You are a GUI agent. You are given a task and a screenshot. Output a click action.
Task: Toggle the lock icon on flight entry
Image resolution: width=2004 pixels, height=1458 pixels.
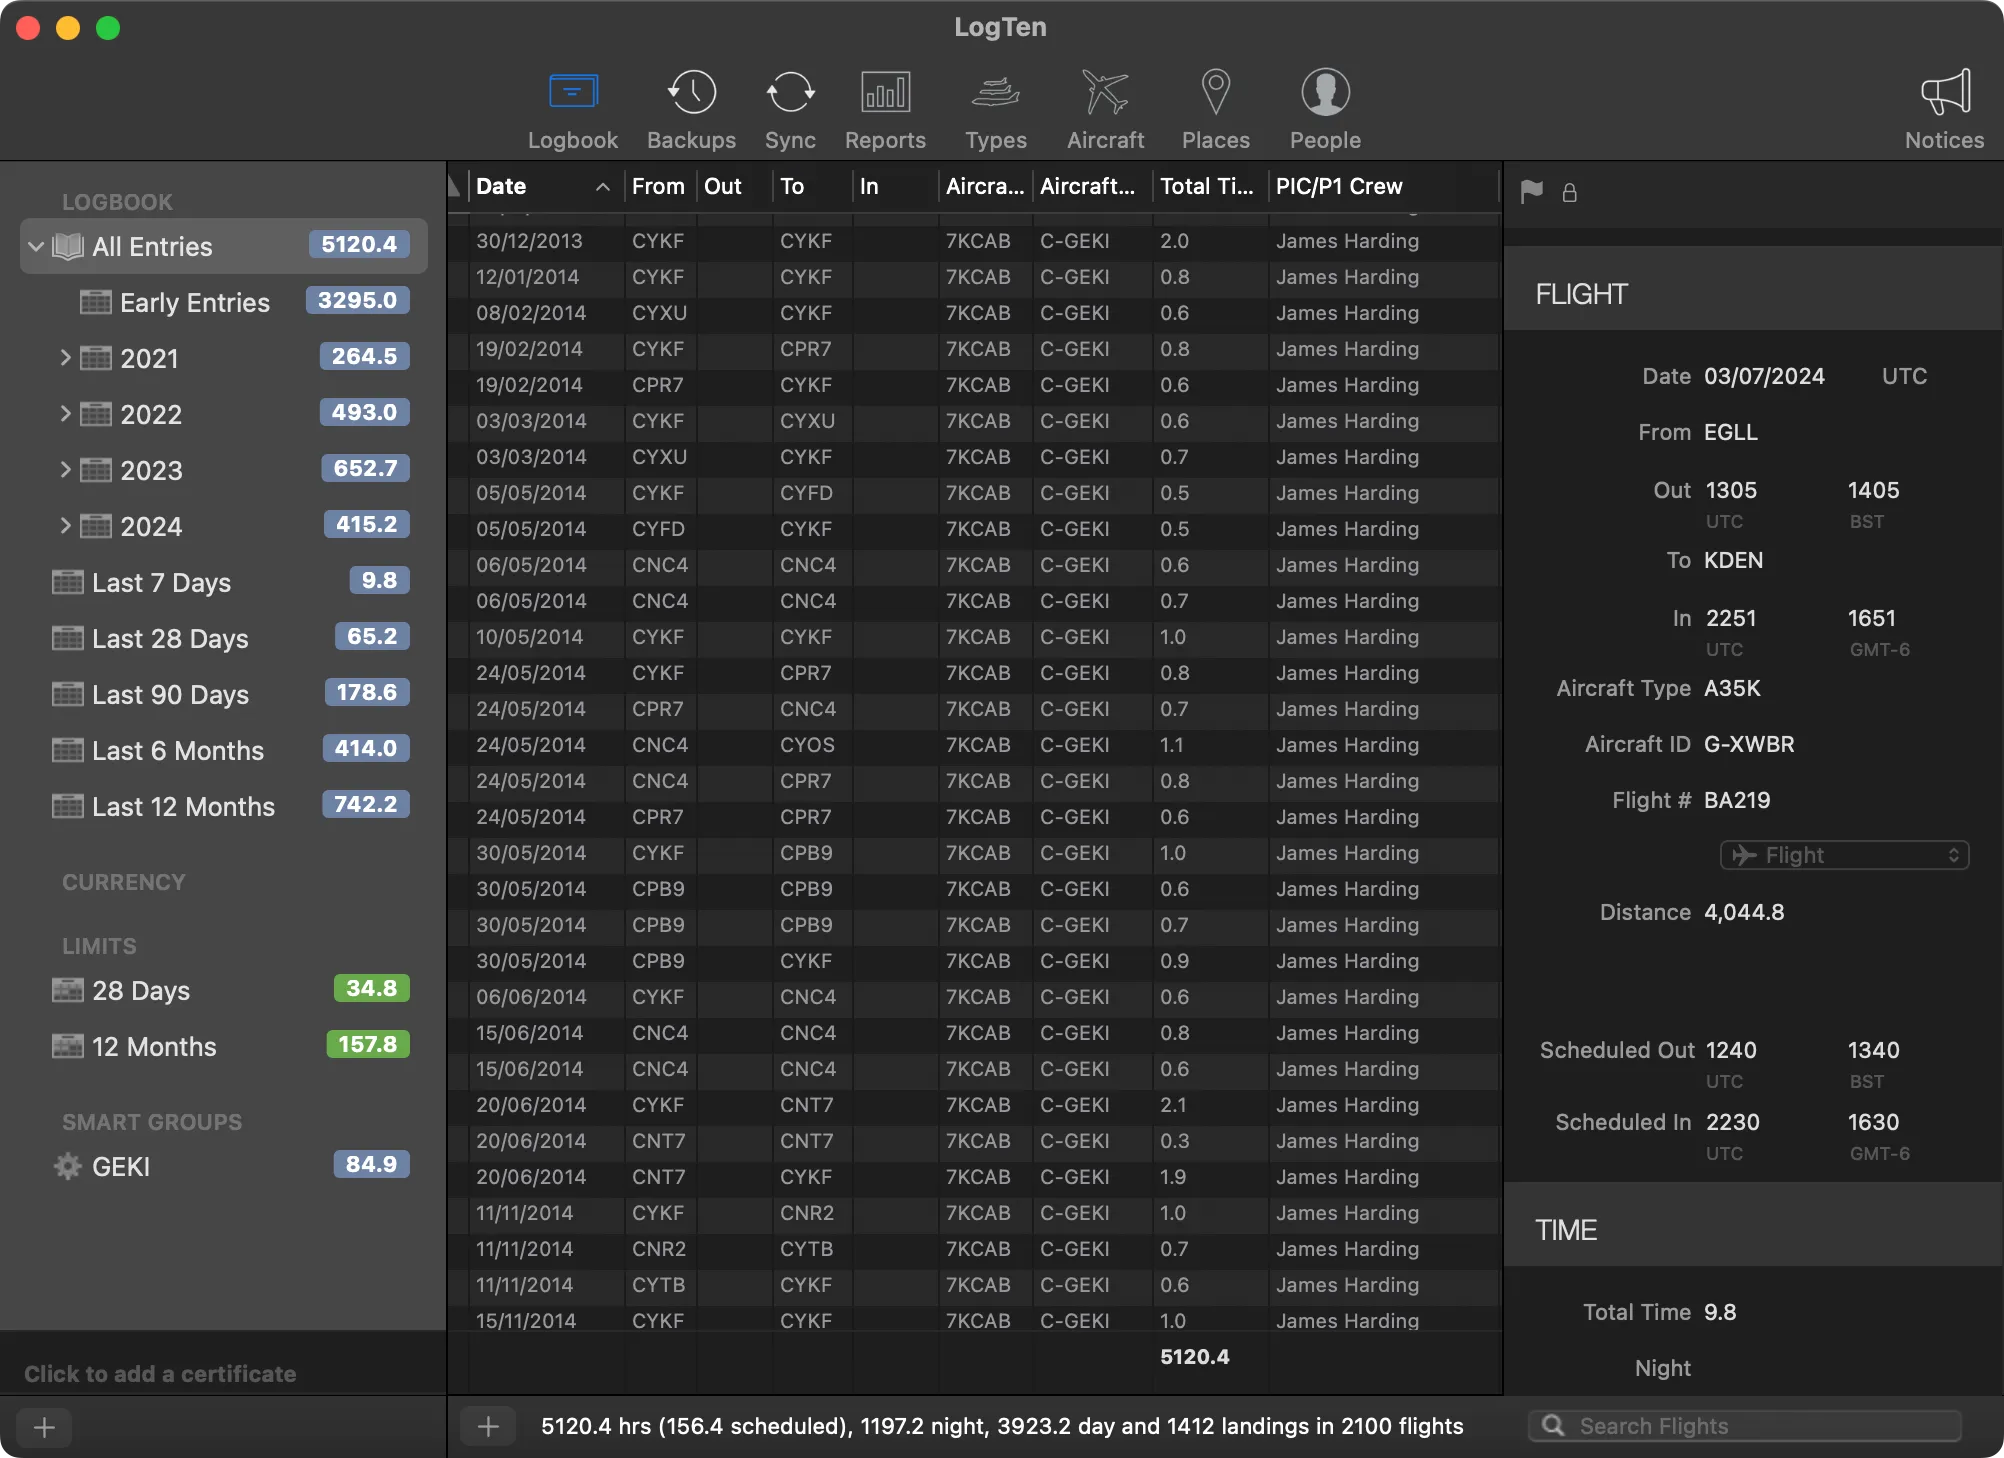click(x=1570, y=191)
